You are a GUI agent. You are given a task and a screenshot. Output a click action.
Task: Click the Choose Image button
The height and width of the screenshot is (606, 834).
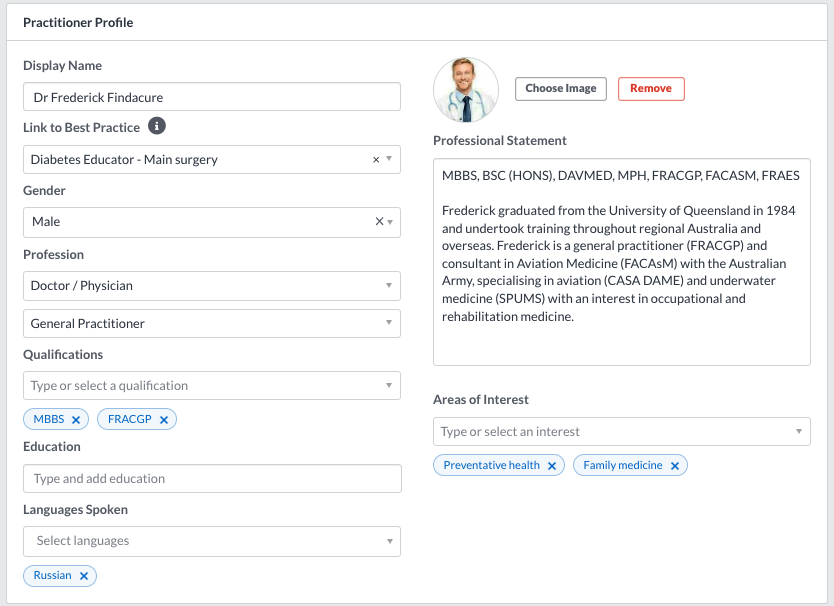pos(561,89)
